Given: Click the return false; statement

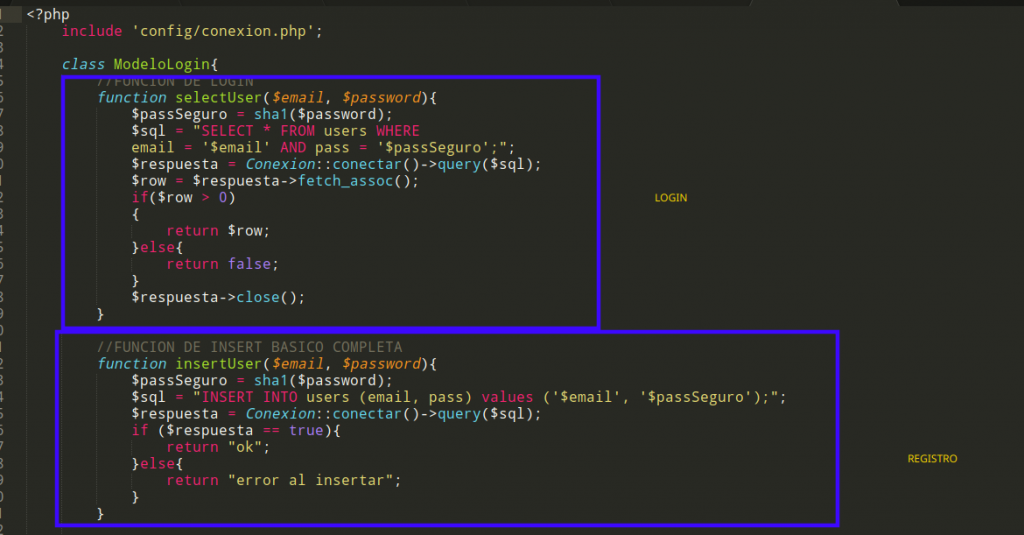Looking at the screenshot, I should [x=222, y=264].
